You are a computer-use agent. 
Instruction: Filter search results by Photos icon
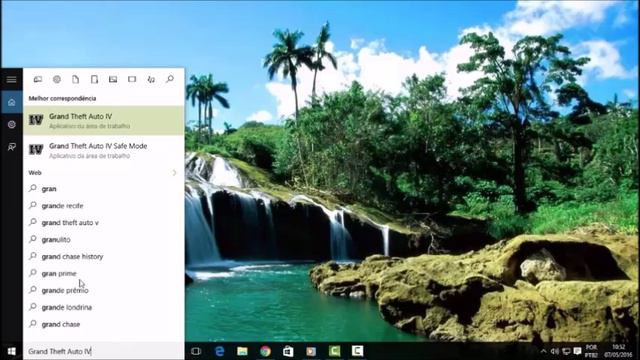(113, 79)
